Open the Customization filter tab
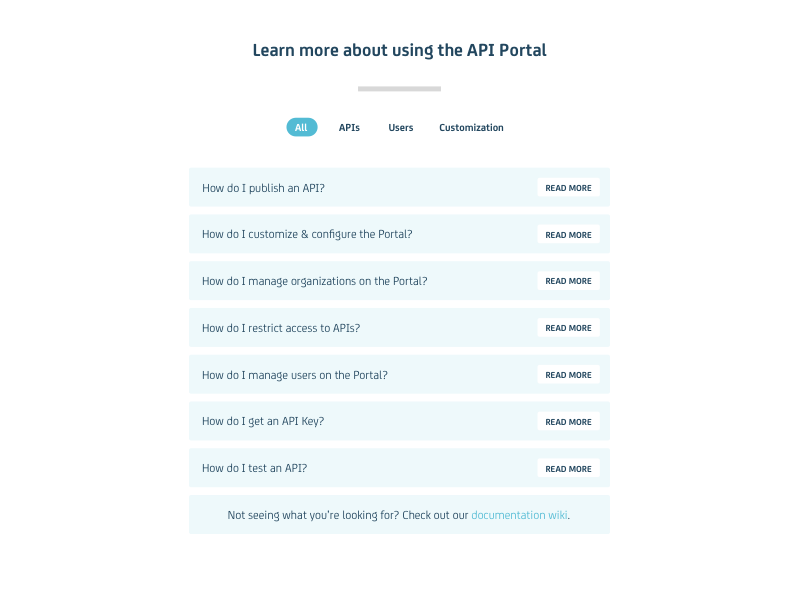 [x=471, y=127]
